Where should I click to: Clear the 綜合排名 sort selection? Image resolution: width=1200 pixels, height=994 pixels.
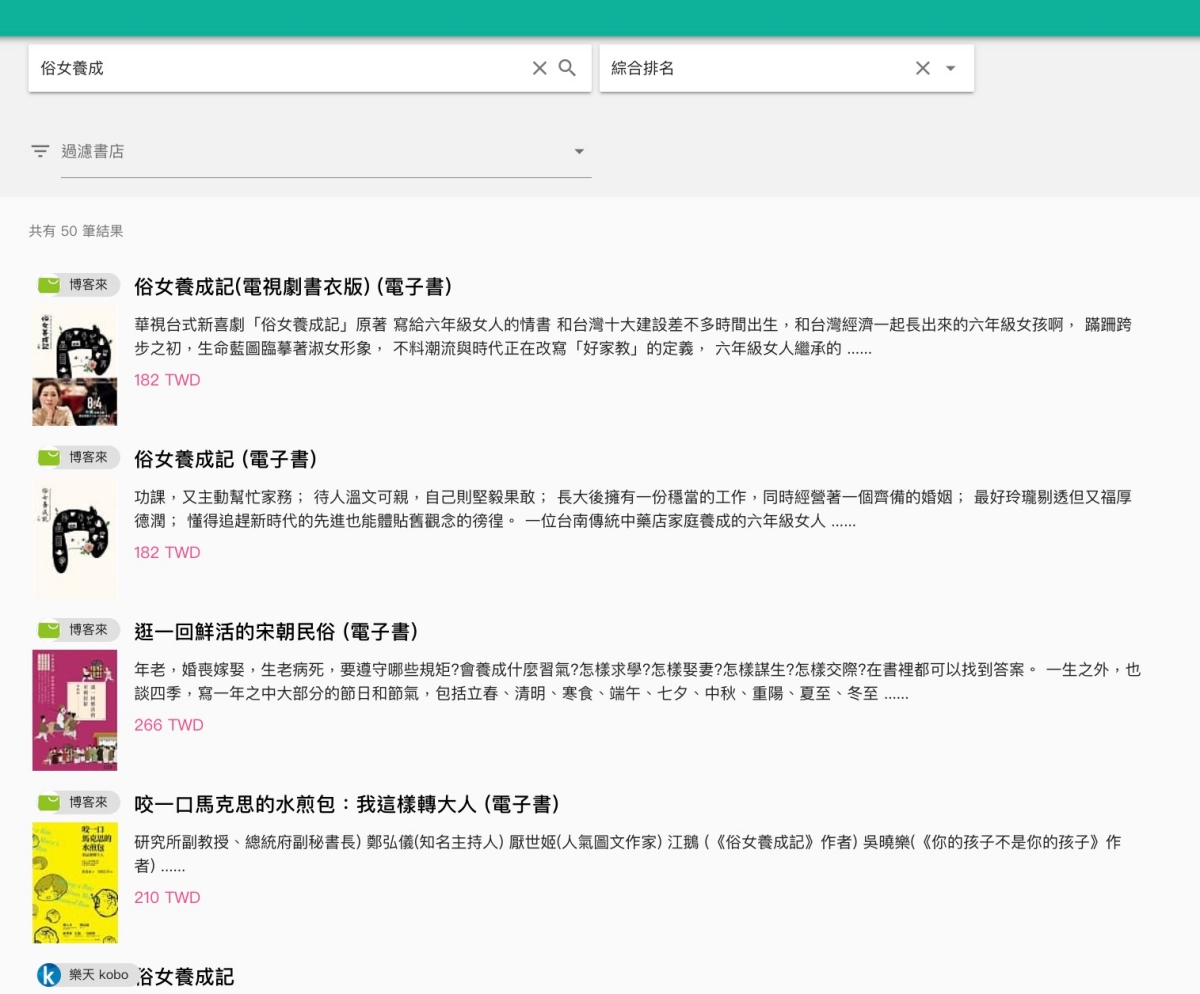click(x=922, y=68)
